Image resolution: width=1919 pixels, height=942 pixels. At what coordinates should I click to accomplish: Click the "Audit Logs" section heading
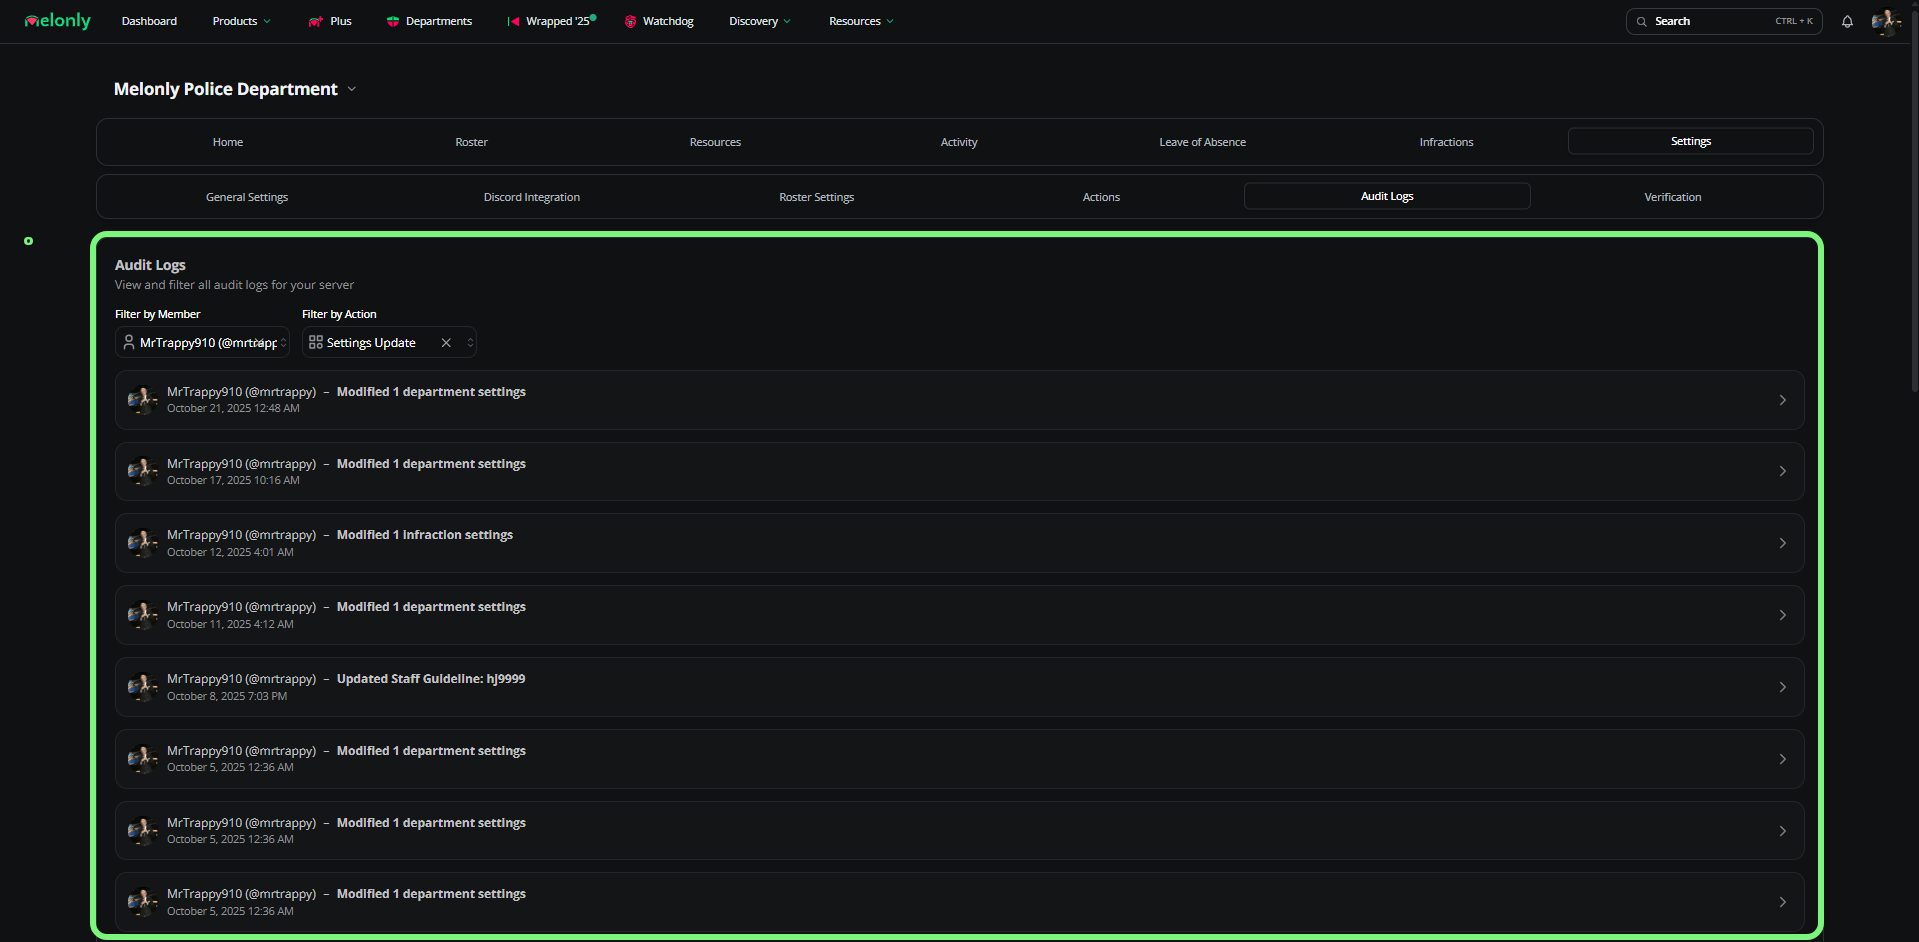pyautogui.click(x=150, y=265)
